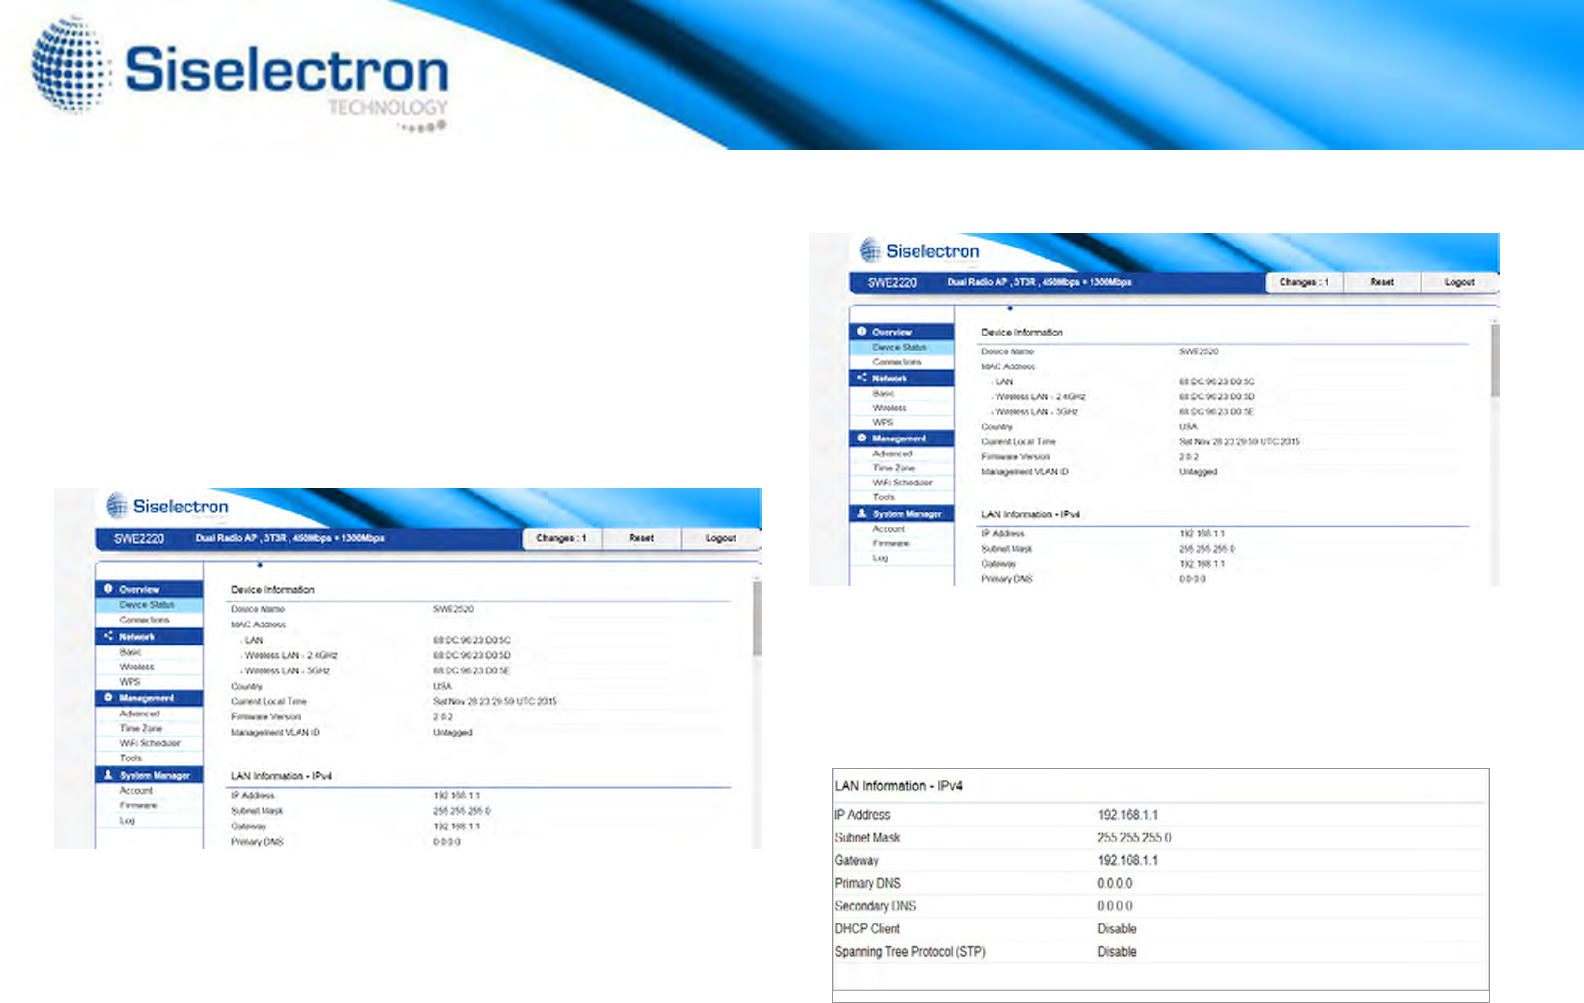Click "Current Local Time" label in the right screenshot
Image resolution: width=1584 pixels, height=1003 pixels.
[1018, 442]
